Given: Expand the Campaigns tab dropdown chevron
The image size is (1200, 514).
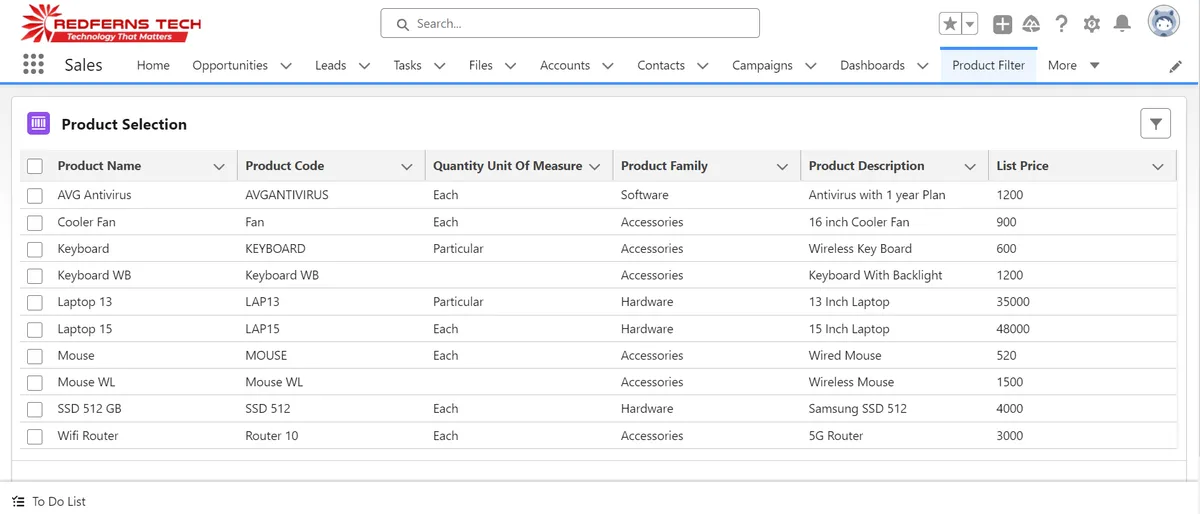Looking at the screenshot, I should tap(810, 66).
